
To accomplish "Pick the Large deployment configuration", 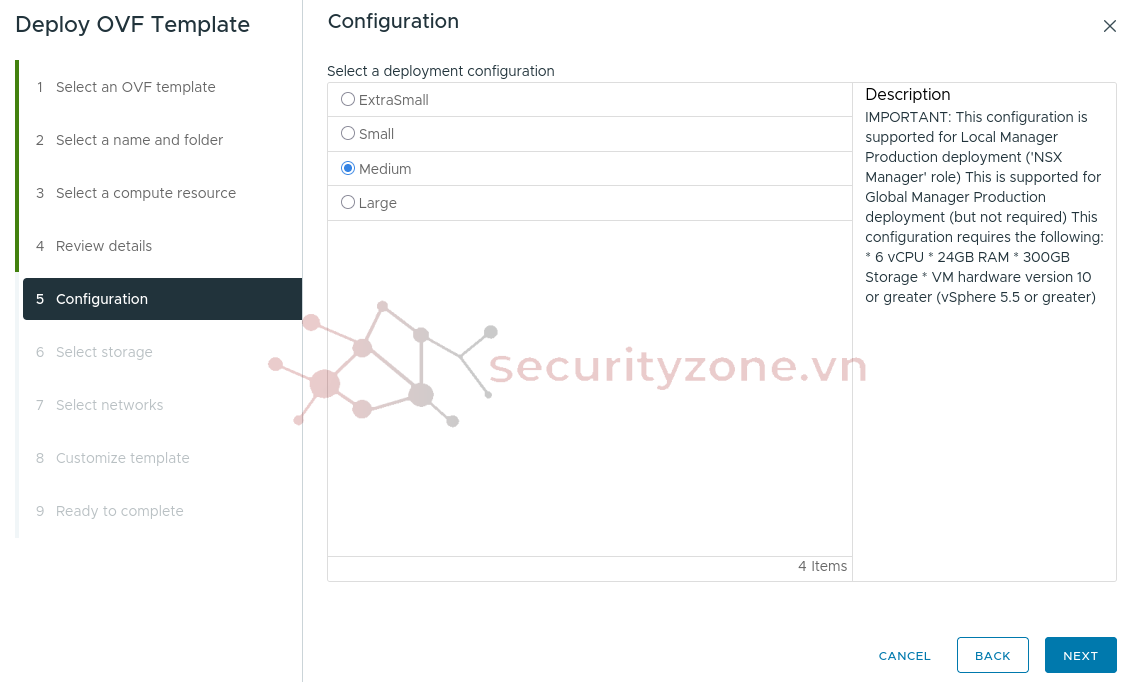I will click(348, 203).
